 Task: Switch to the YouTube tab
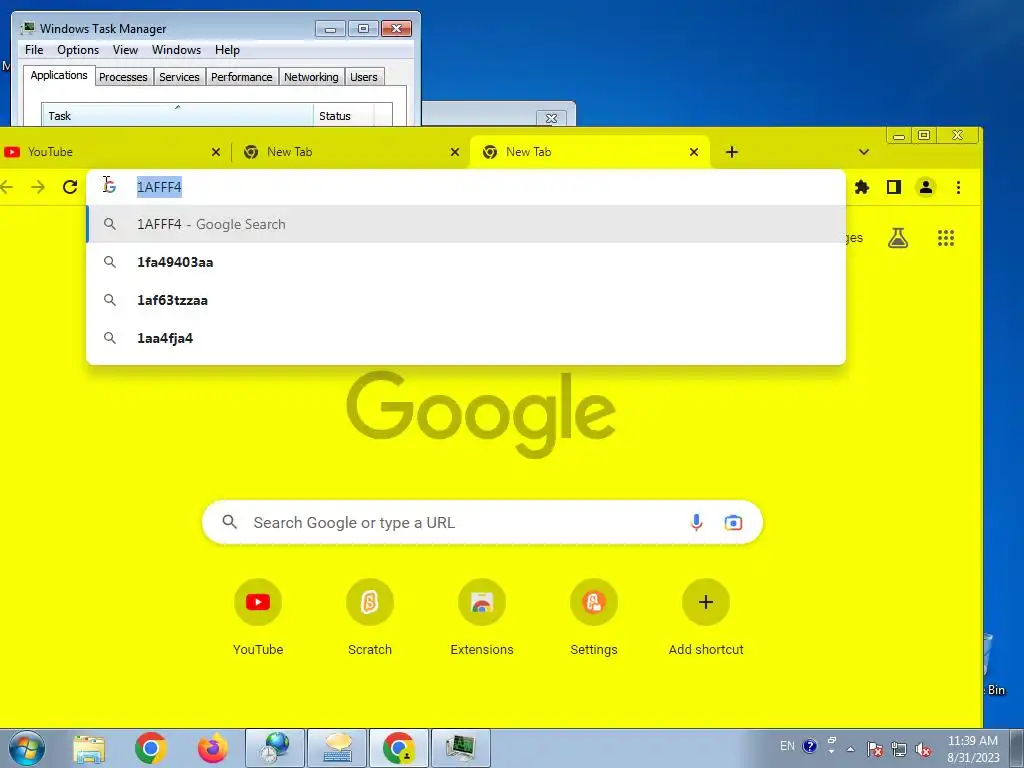click(x=111, y=152)
